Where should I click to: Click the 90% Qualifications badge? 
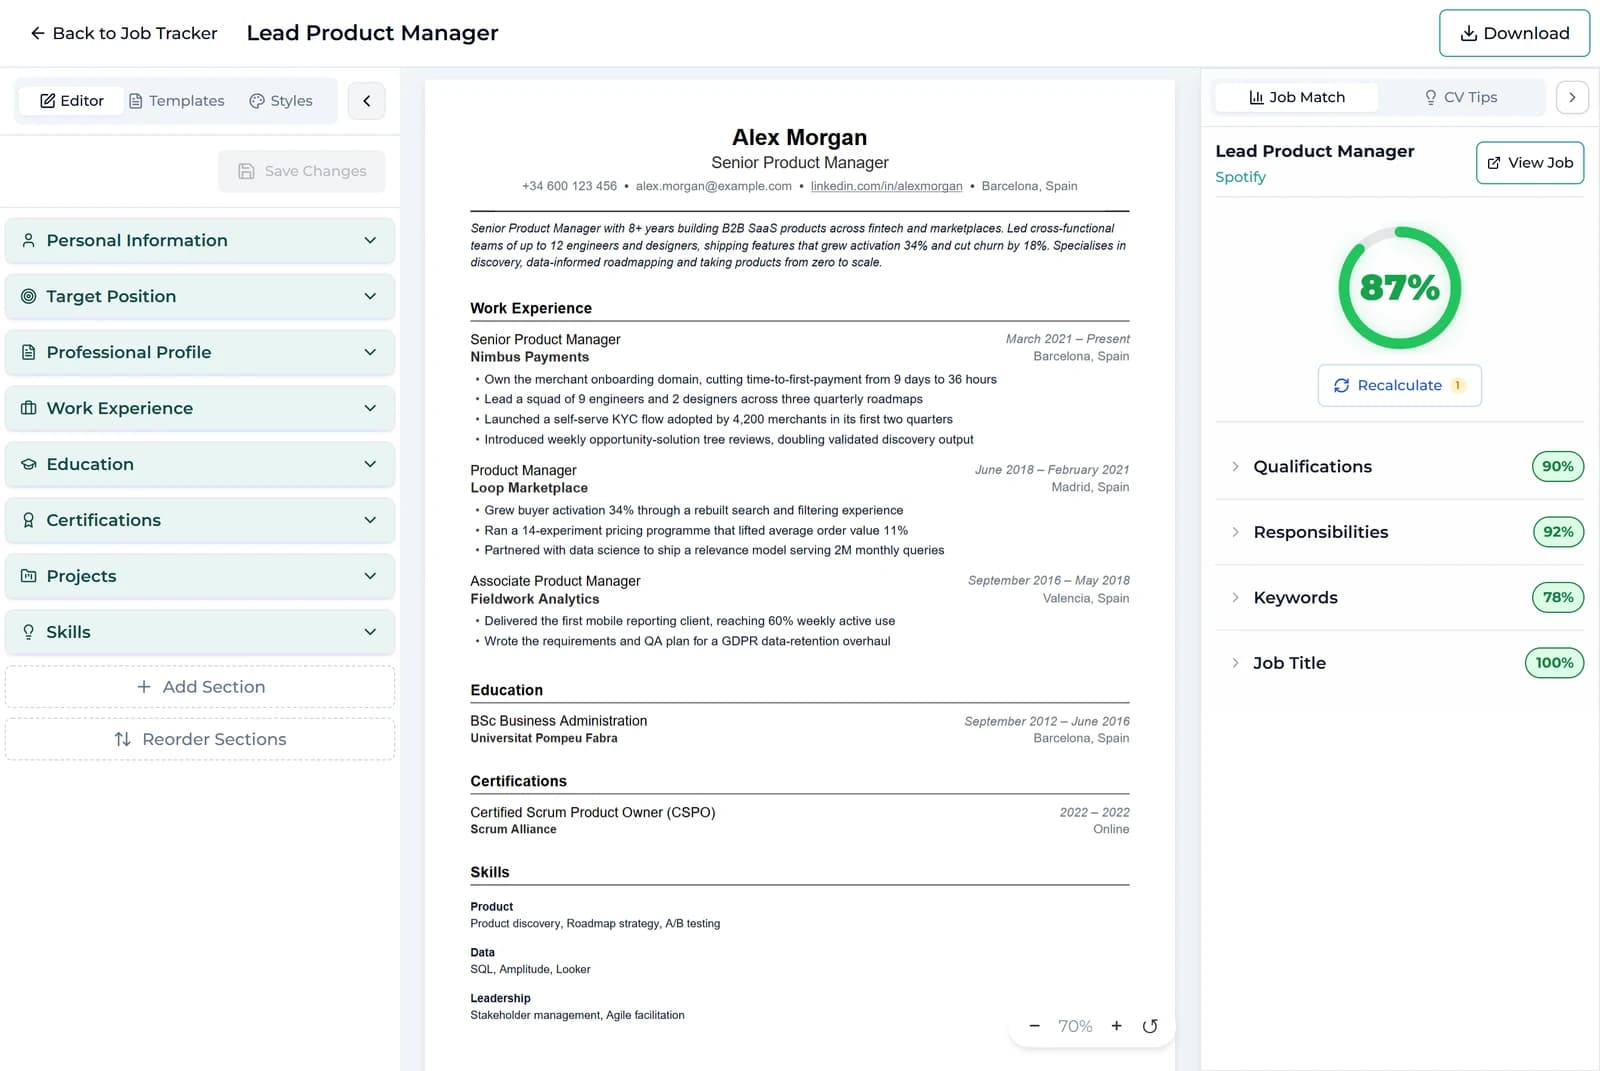1557,467
